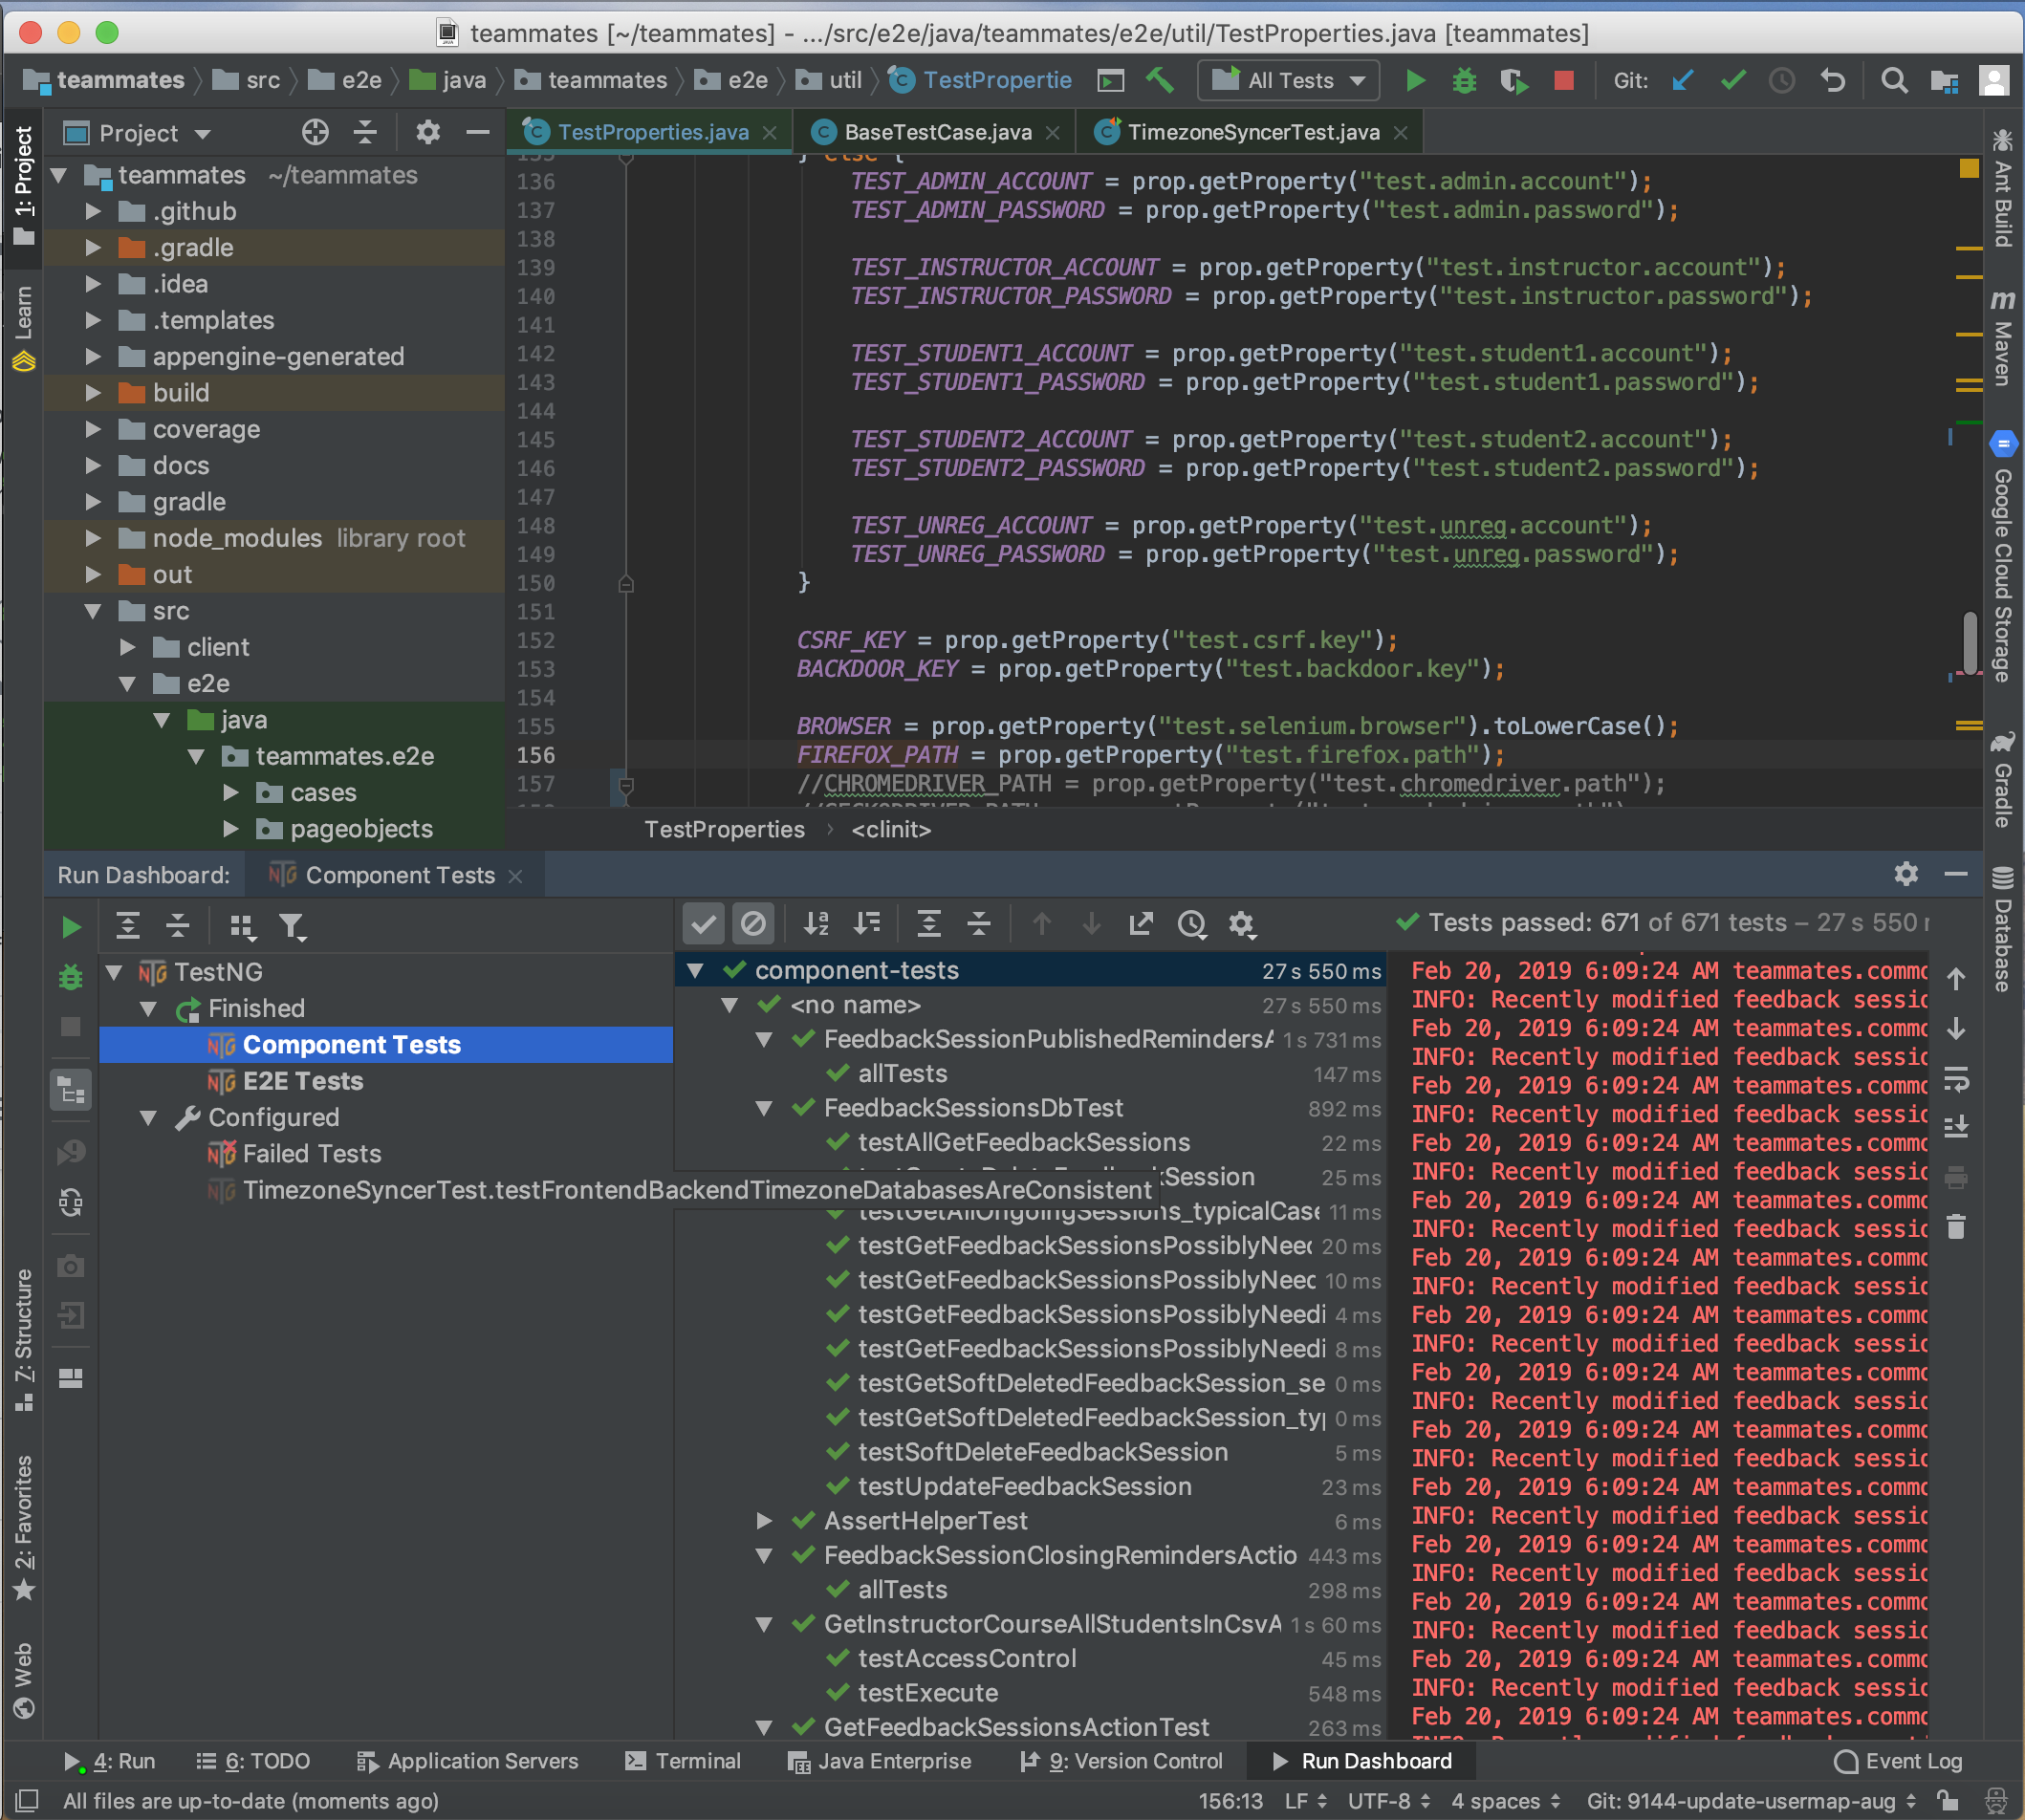
Task: Run All Tests with green play button
Action: [1415, 80]
